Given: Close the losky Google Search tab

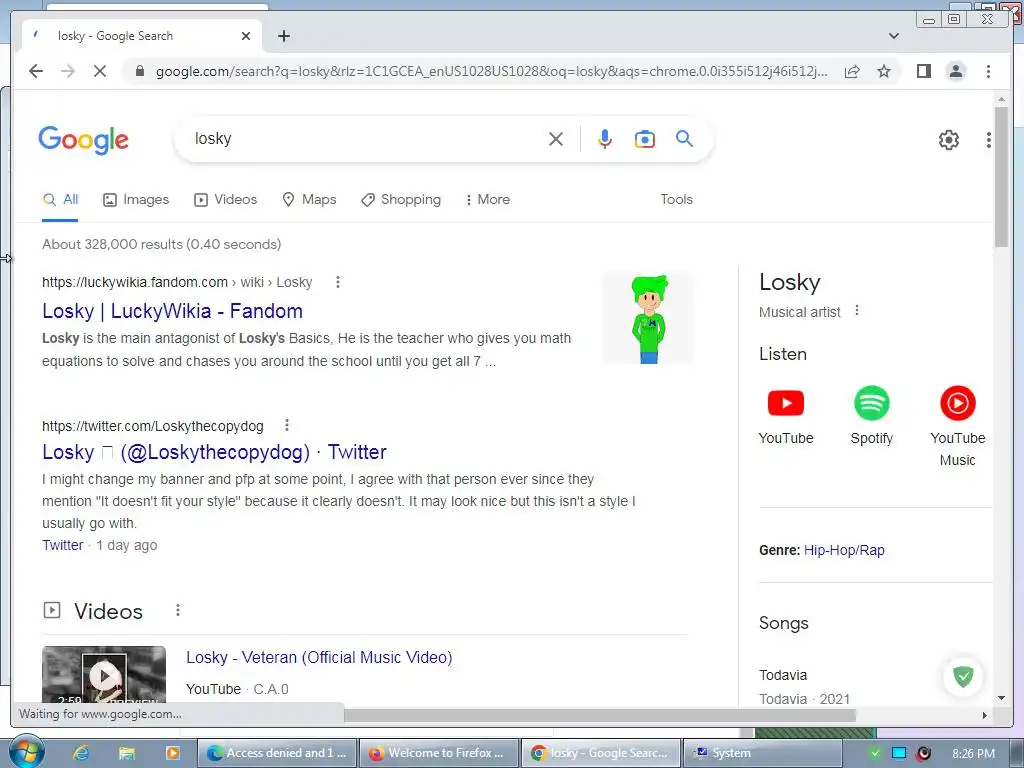Looking at the screenshot, I should point(246,36).
